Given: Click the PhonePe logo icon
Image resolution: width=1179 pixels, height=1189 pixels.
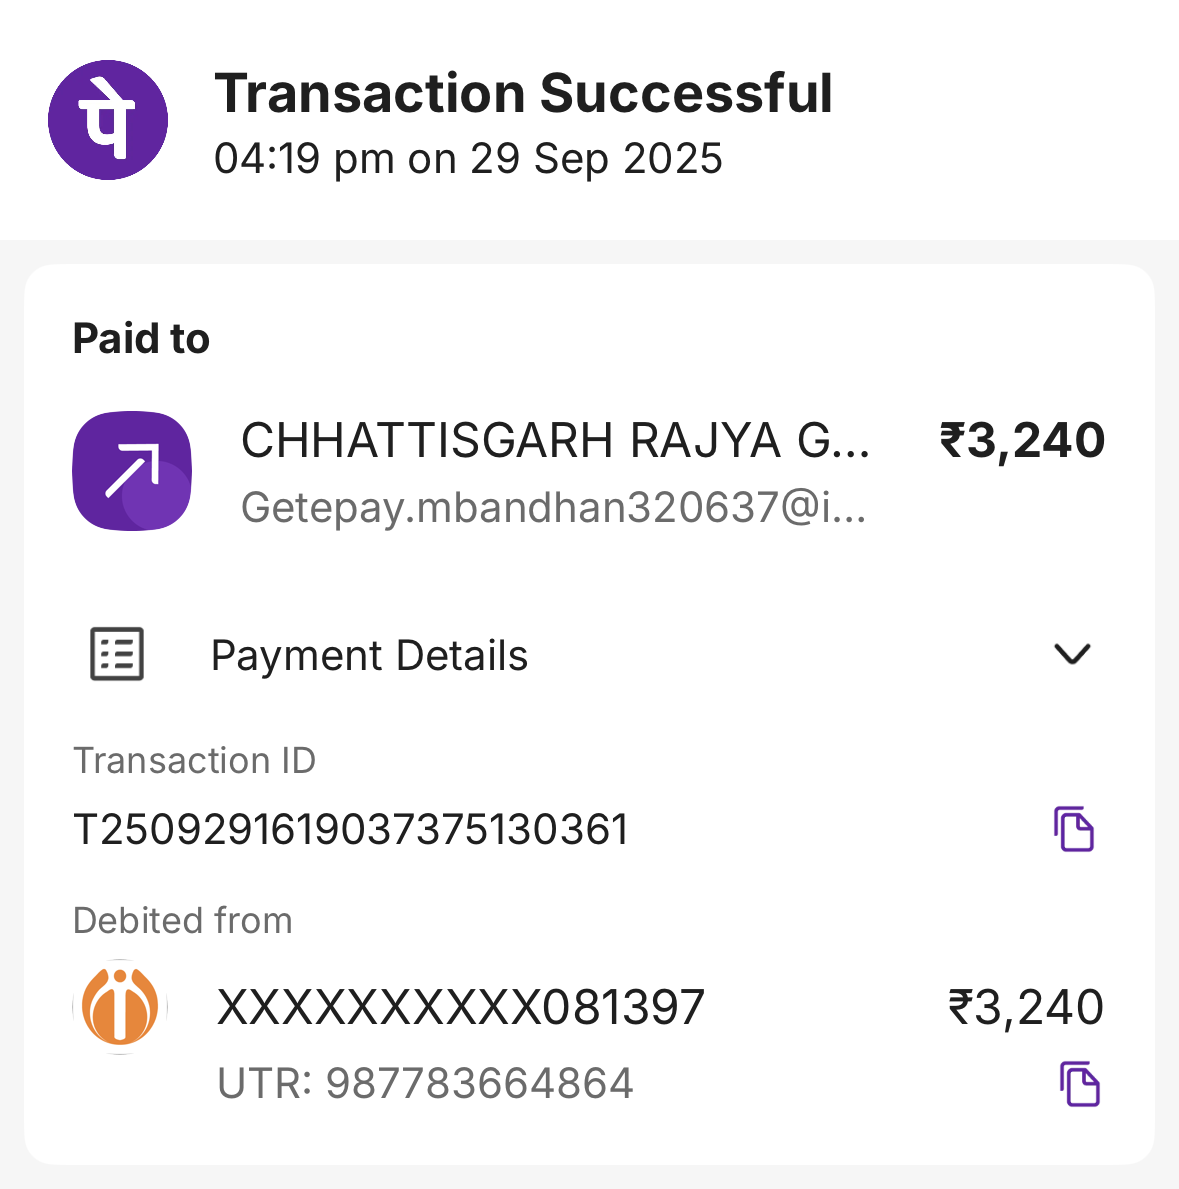Looking at the screenshot, I should click(108, 120).
